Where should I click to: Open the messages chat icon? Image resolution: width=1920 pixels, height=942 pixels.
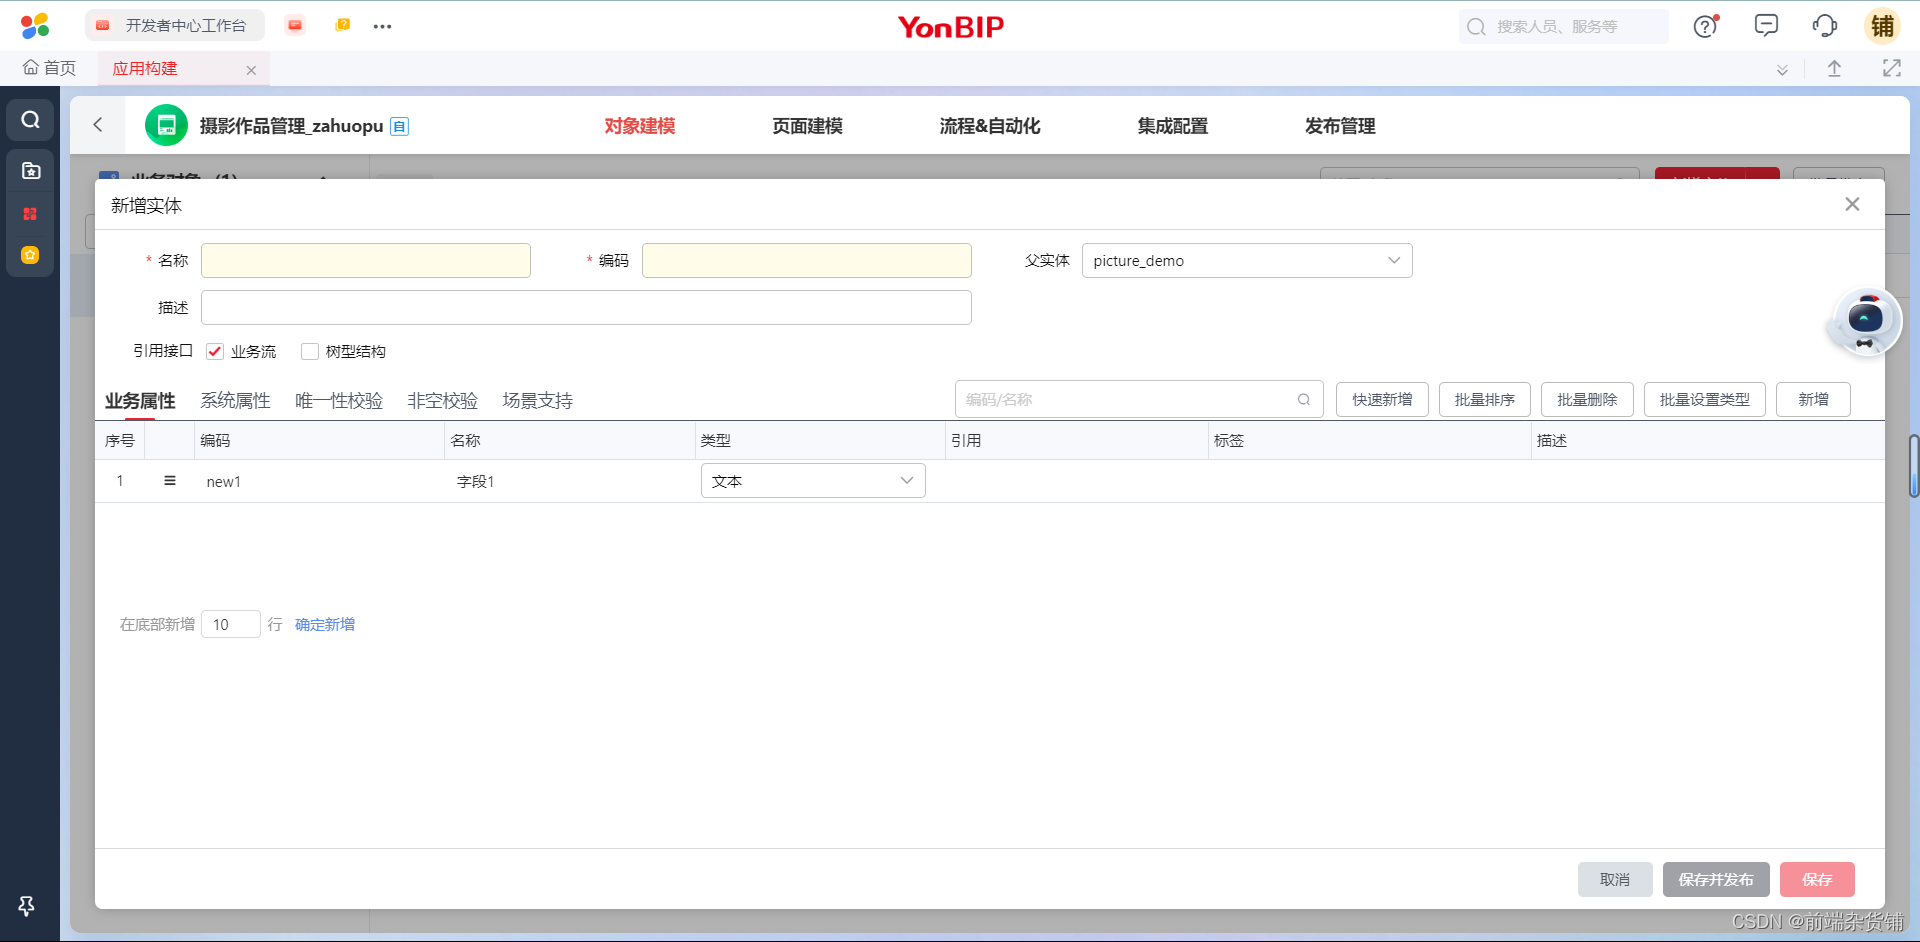1766,26
